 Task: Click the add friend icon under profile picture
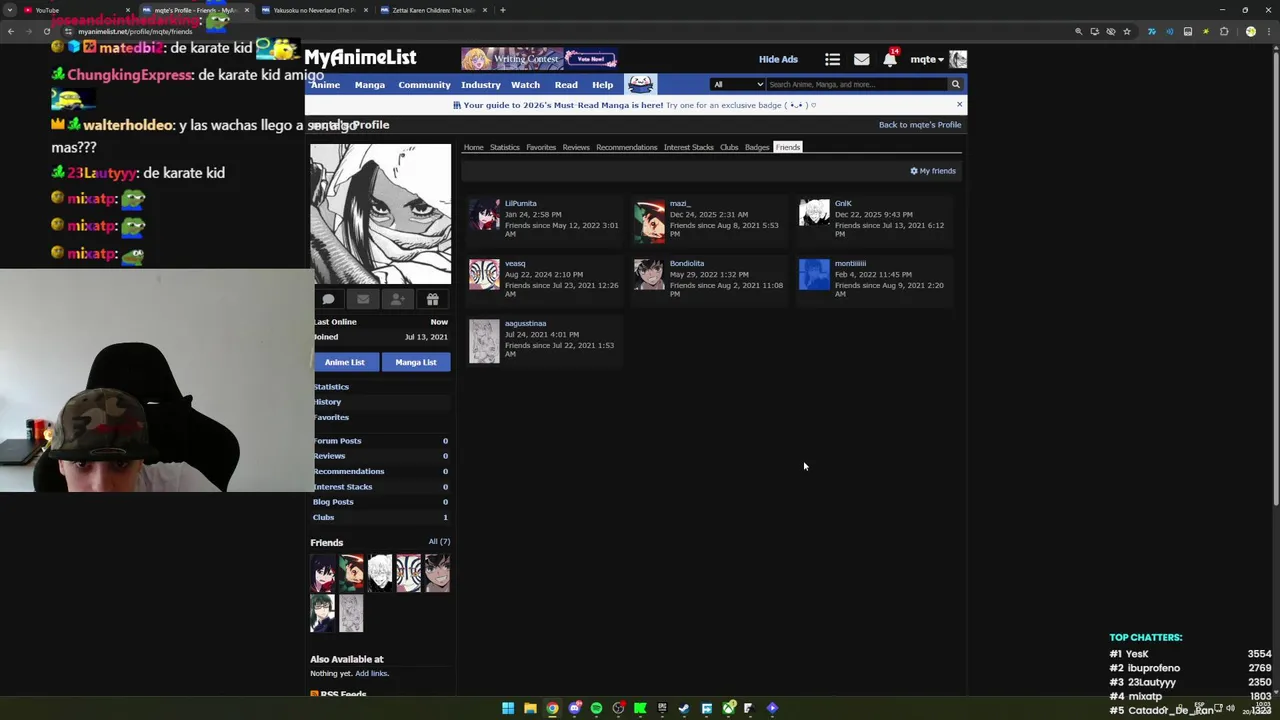click(x=398, y=299)
